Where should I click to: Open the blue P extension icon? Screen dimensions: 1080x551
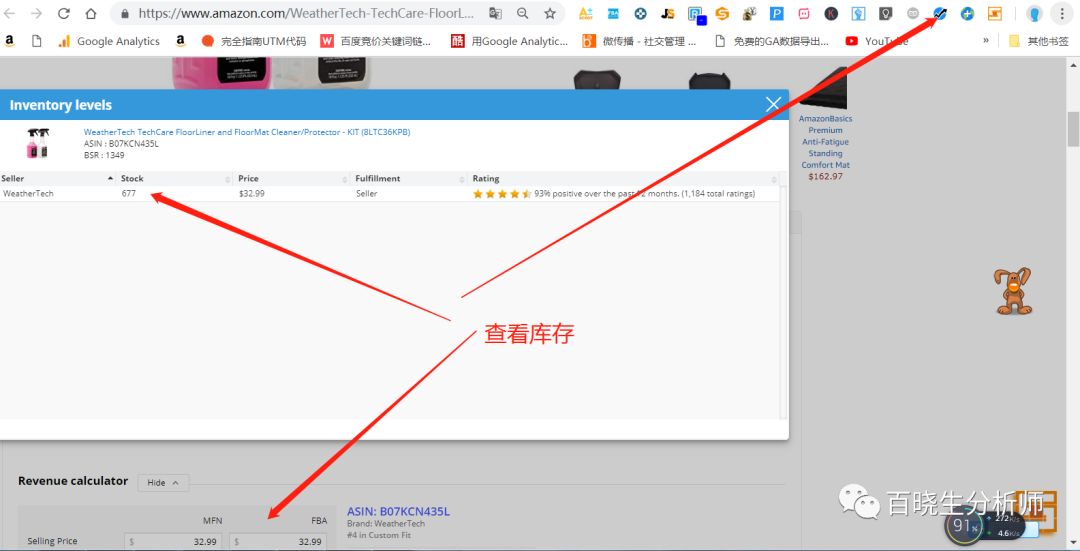point(777,13)
